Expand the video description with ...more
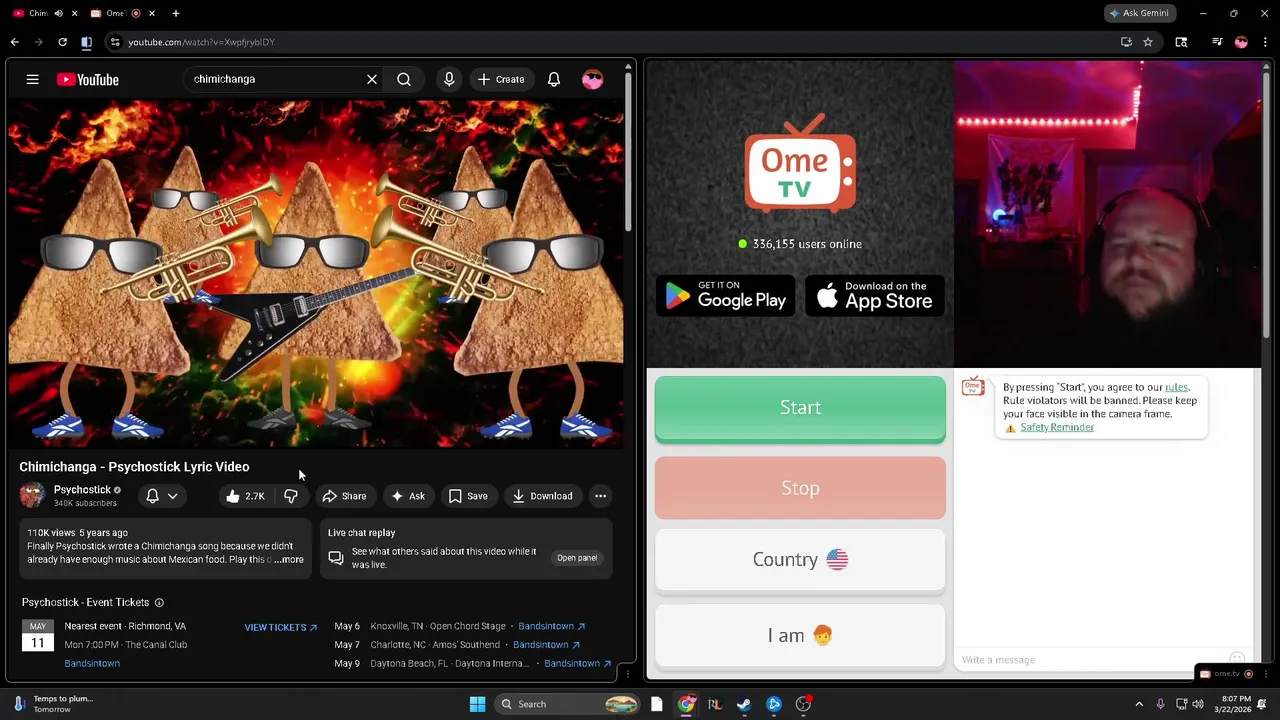1280x720 pixels. (287, 559)
